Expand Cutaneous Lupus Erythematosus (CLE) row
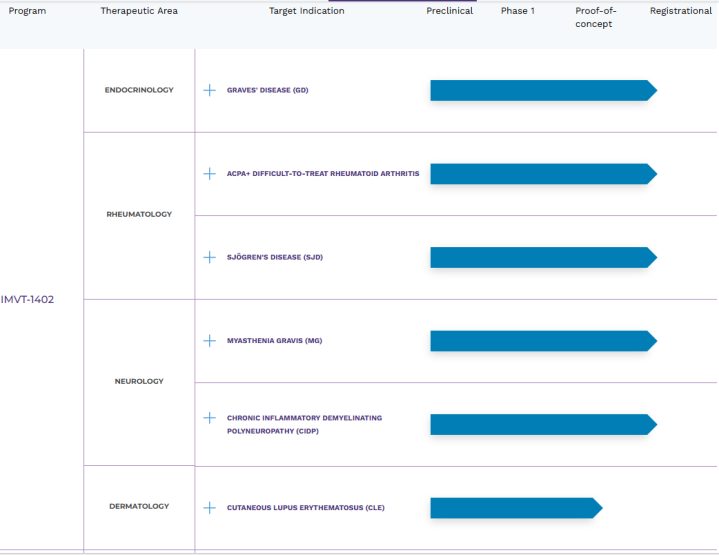Screen dimensions: 719x555 click(210, 508)
